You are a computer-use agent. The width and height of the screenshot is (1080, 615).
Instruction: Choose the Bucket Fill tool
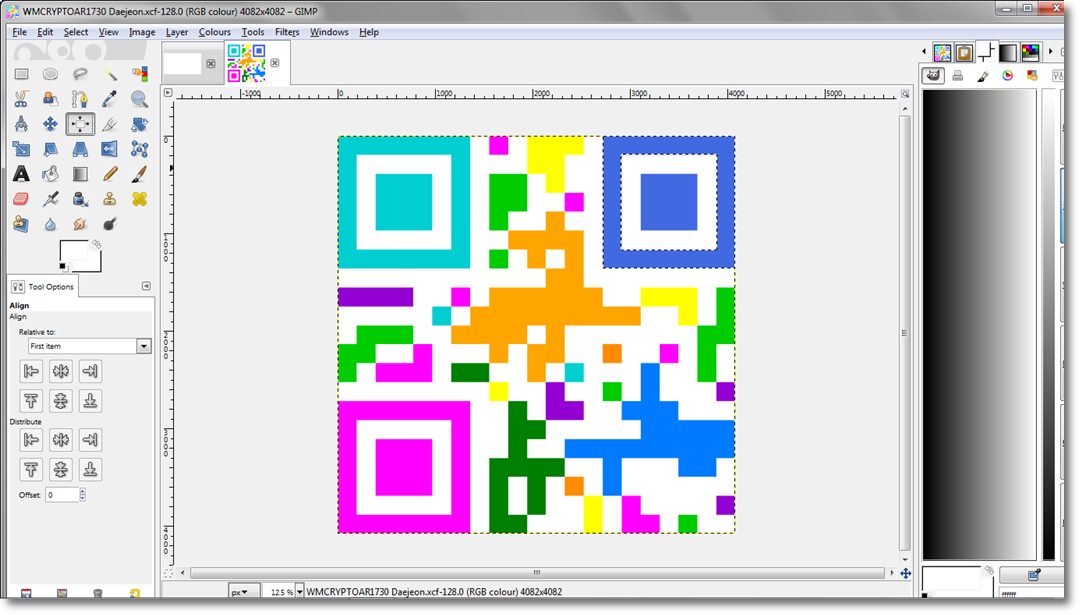[50, 174]
